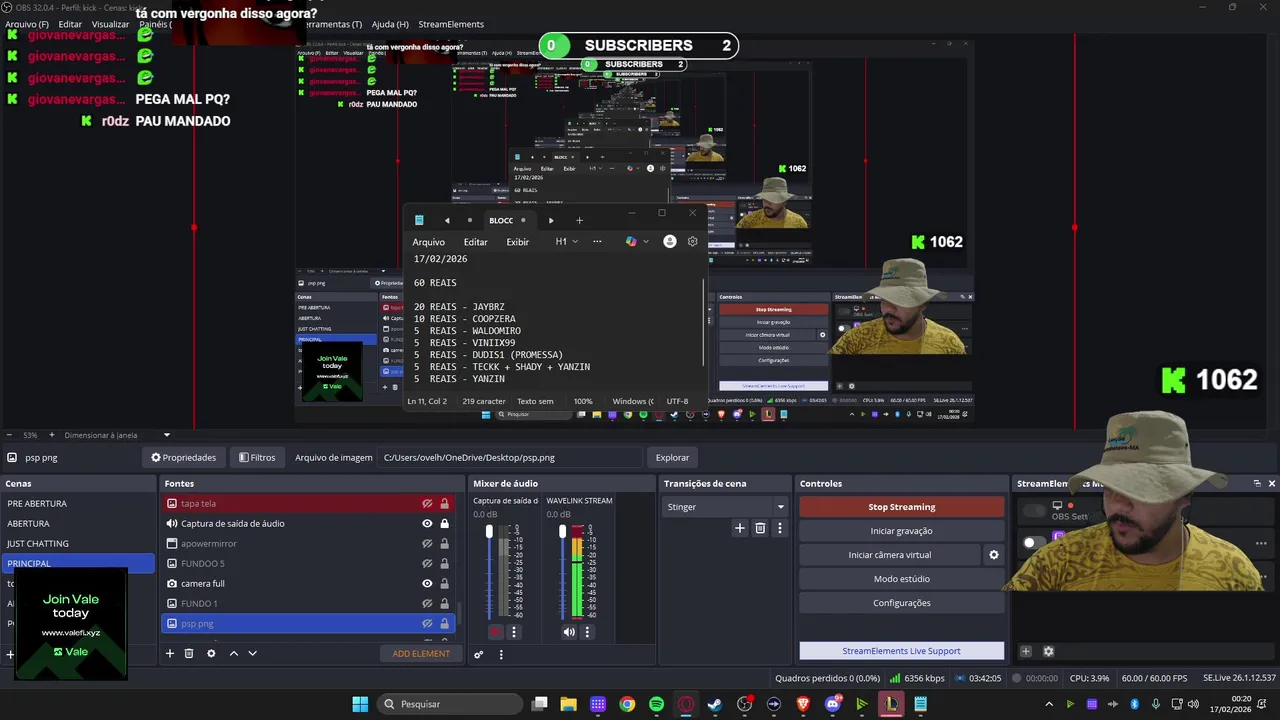Open Spotify from the taskbar
The height and width of the screenshot is (720, 1280).
(x=656, y=704)
